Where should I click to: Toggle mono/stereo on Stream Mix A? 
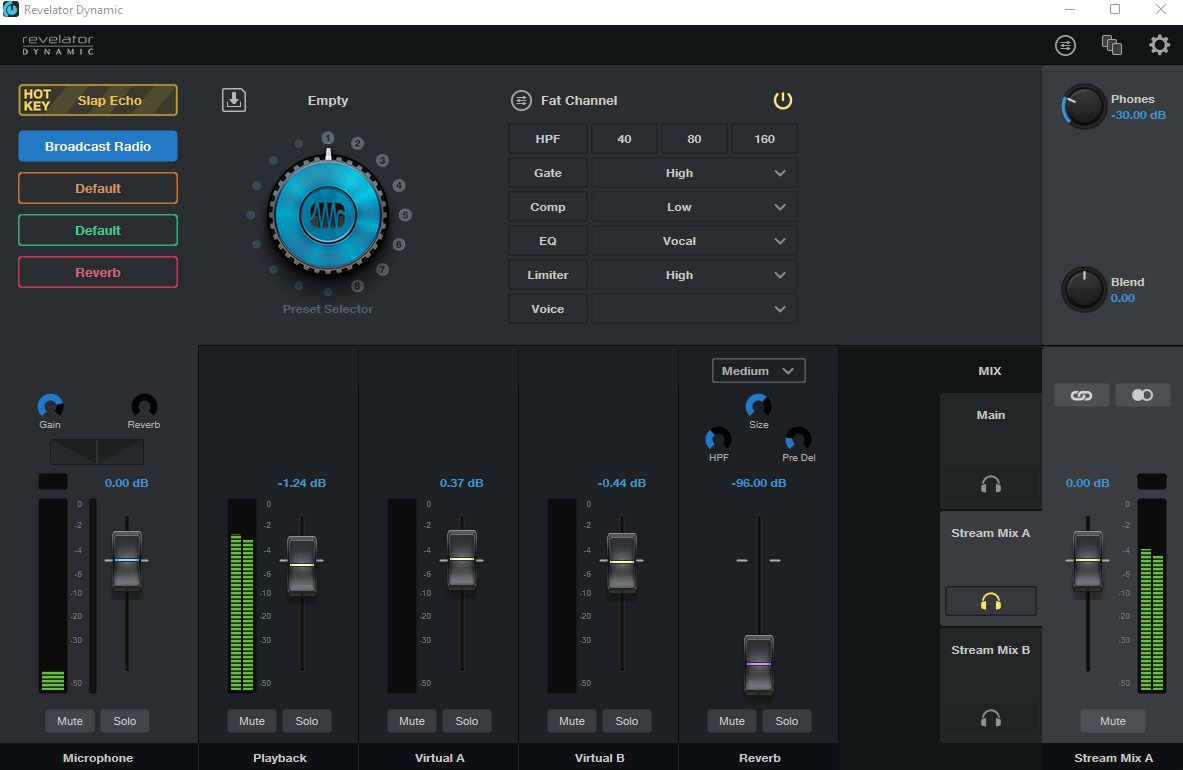pos(1142,394)
